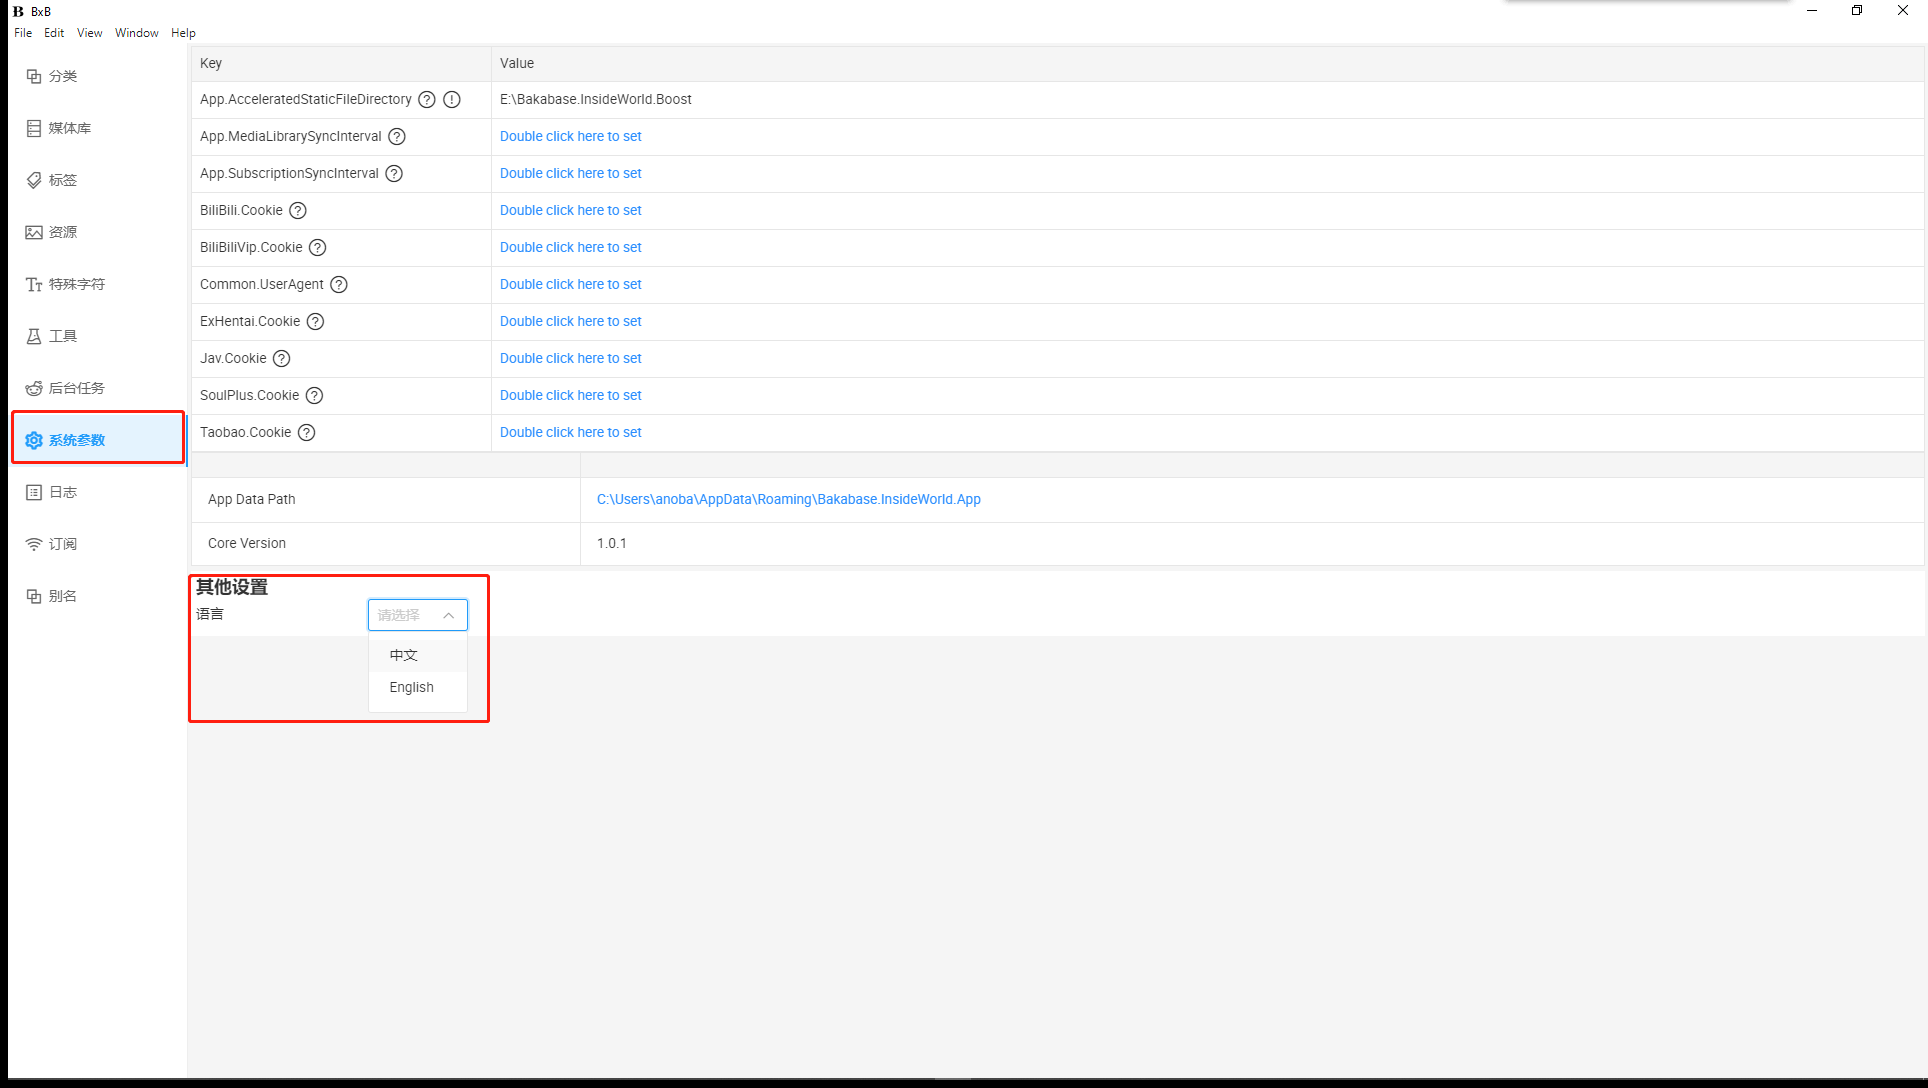
Task: Click the 特殊字符 text icon
Action: [x=34, y=284]
